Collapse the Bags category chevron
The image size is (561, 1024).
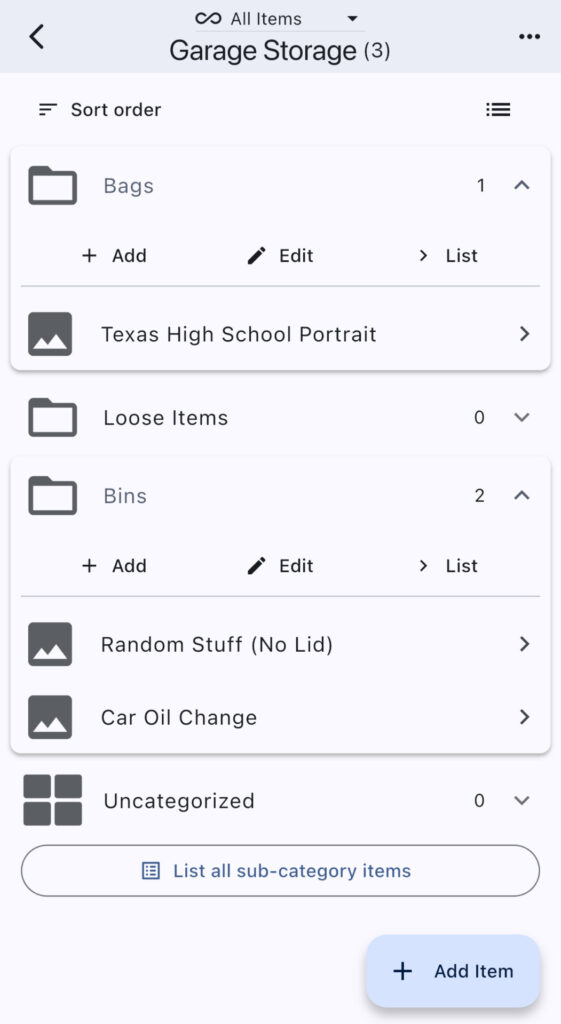pyautogui.click(x=521, y=185)
